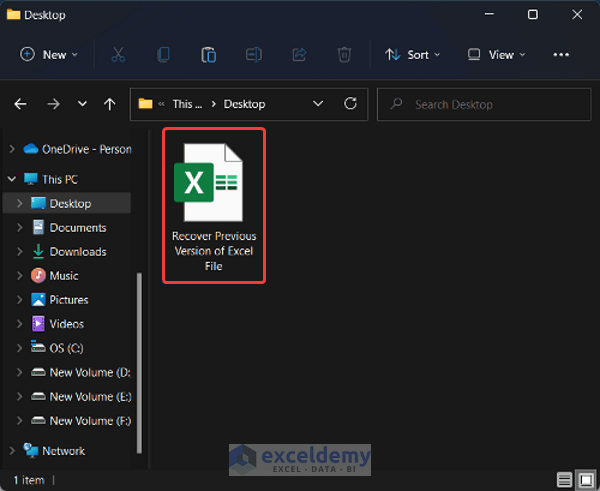
Task: Open Downloads in navigation pane
Action: pyautogui.click(x=69, y=251)
